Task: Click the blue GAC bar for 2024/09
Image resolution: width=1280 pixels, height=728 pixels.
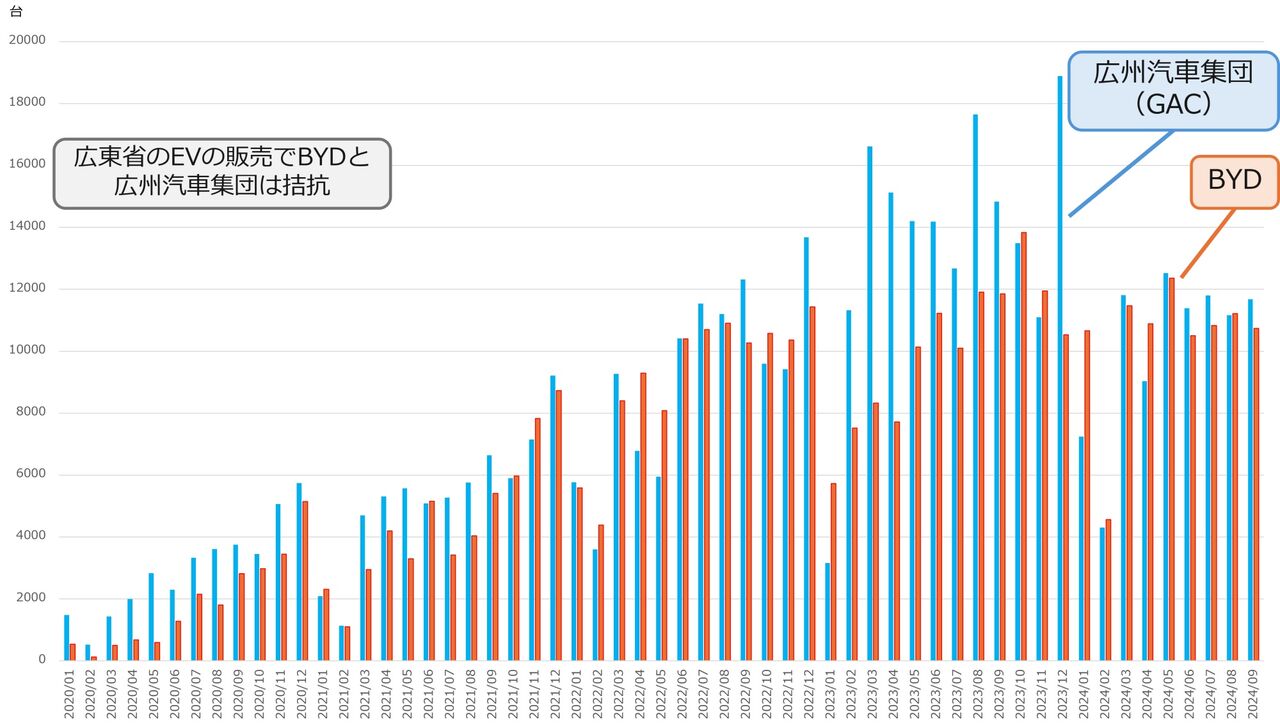Action: pyautogui.click(x=1250, y=480)
